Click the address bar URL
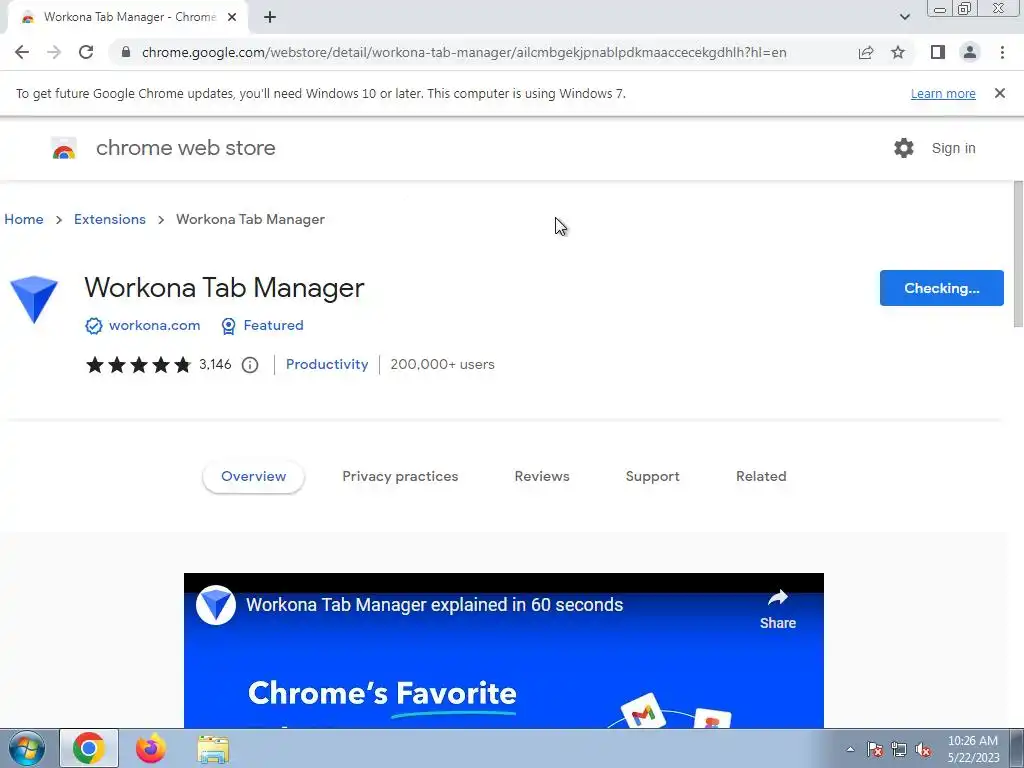The width and height of the screenshot is (1024, 768). click(464, 52)
